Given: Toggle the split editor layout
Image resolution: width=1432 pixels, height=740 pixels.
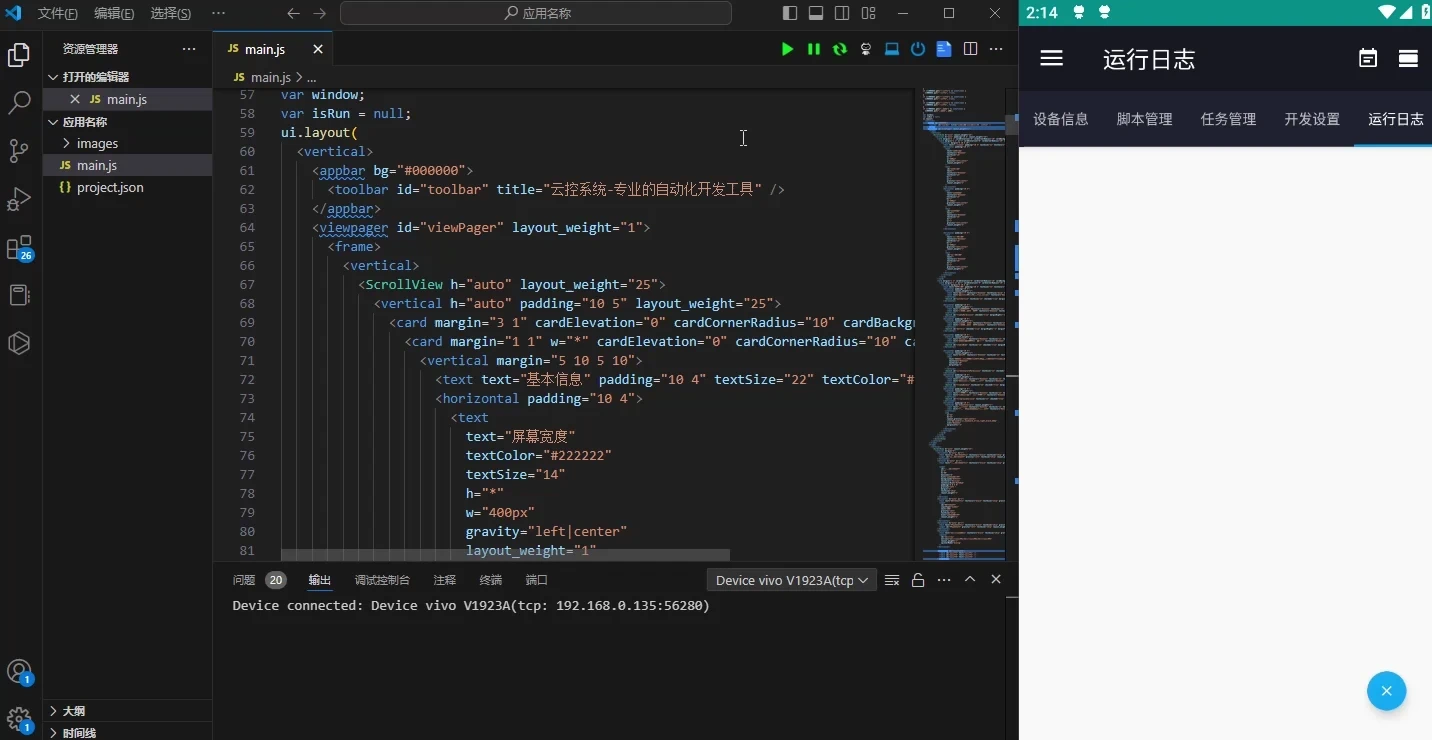Looking at the screenshot, I should [971, 49].
